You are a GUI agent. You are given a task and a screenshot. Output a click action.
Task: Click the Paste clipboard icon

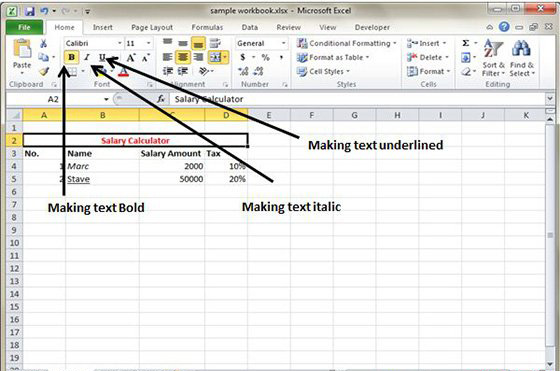(x=22, y=49)
